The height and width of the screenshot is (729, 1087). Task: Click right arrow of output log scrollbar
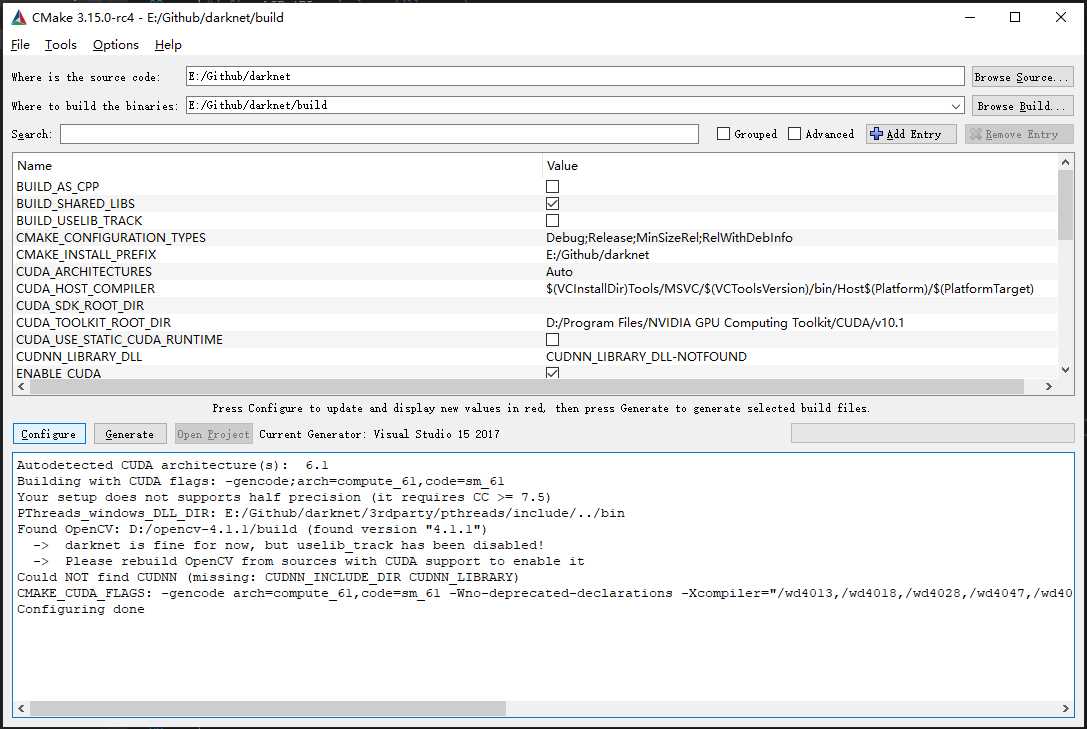tap(1066, 708)
